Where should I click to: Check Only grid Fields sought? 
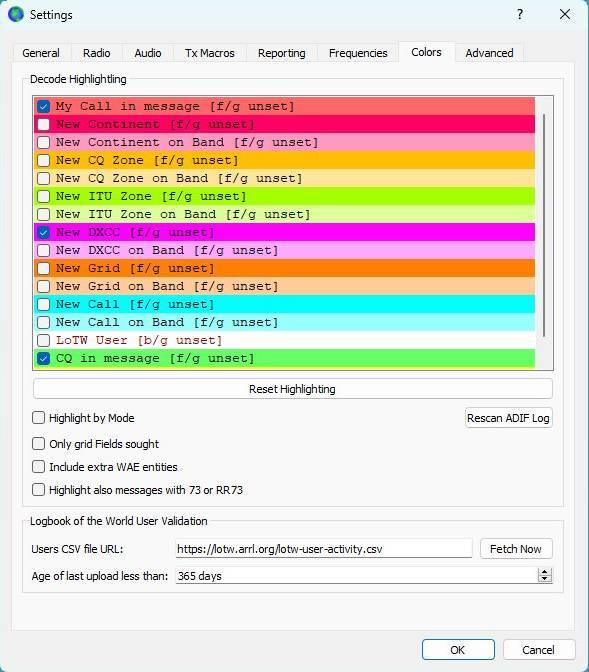(x=39, y=444)
